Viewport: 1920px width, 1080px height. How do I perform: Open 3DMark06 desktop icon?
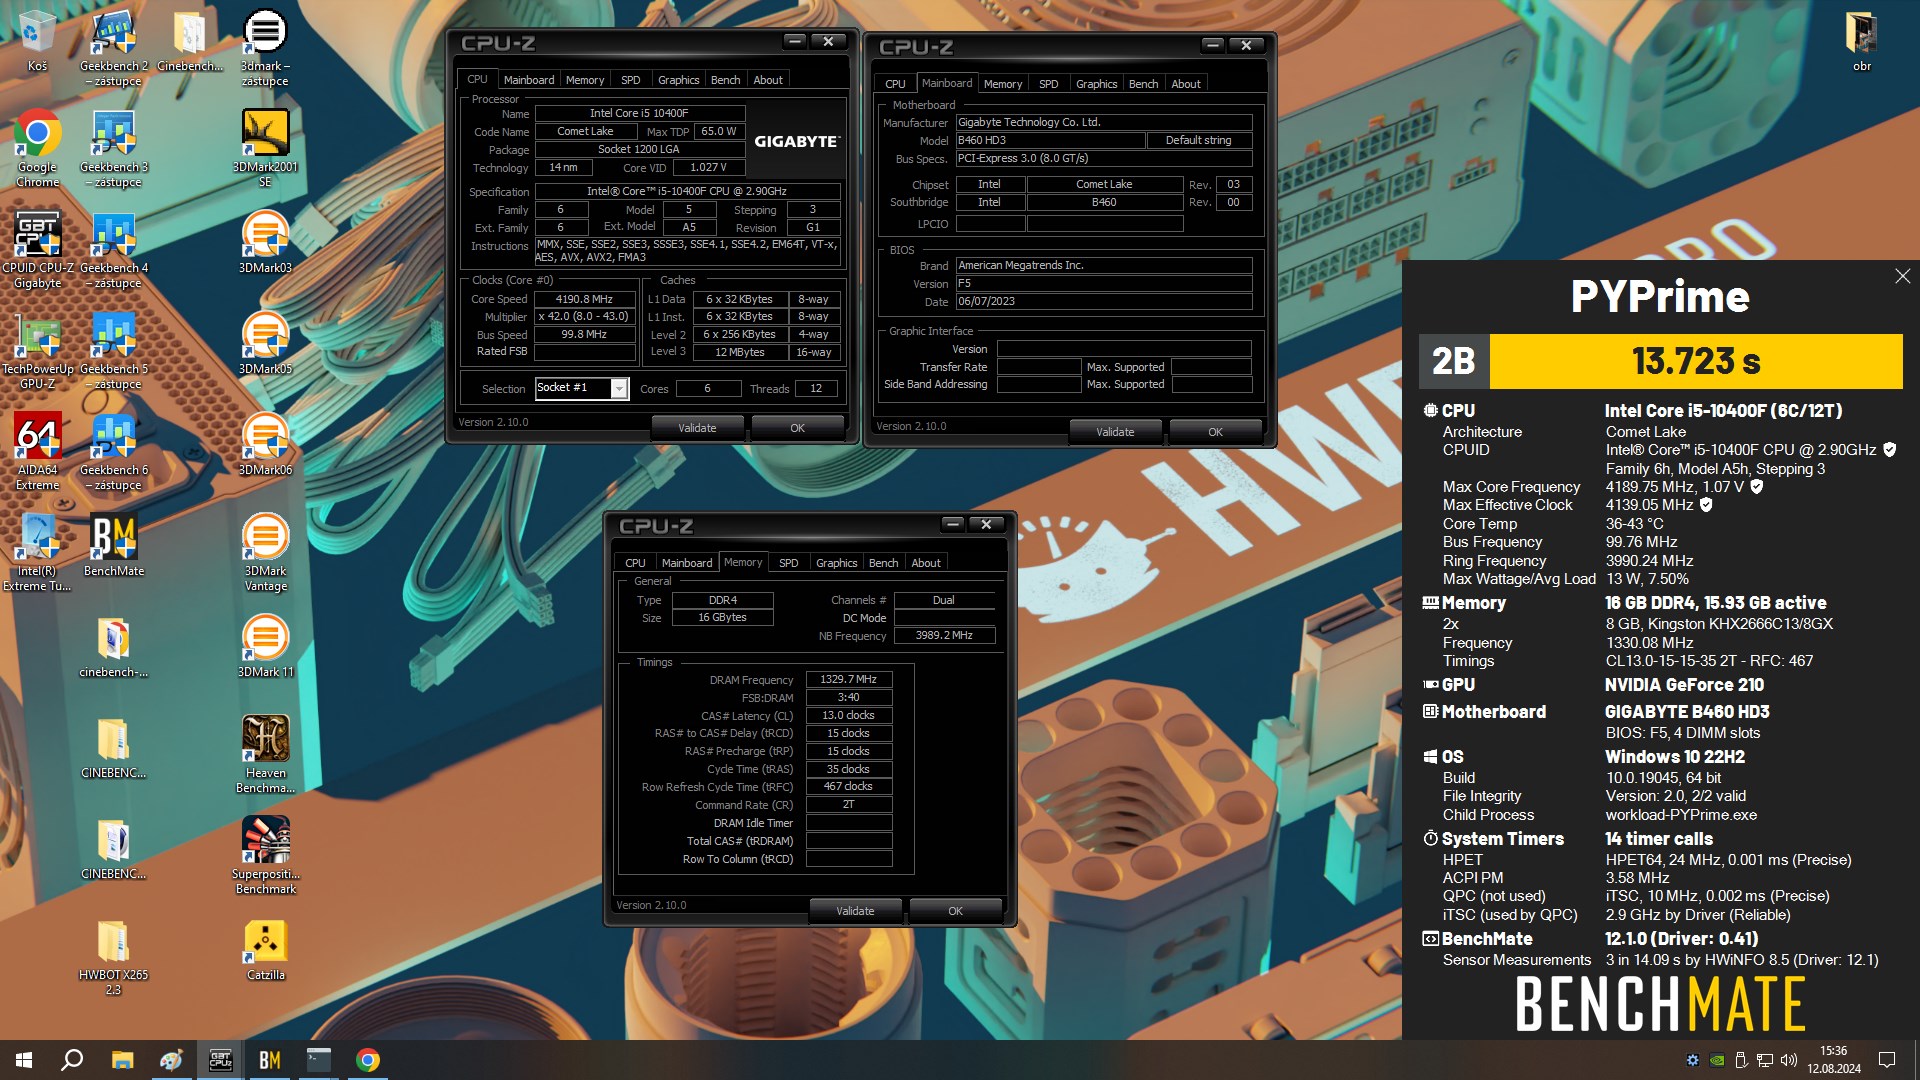(x=265, y=445)
